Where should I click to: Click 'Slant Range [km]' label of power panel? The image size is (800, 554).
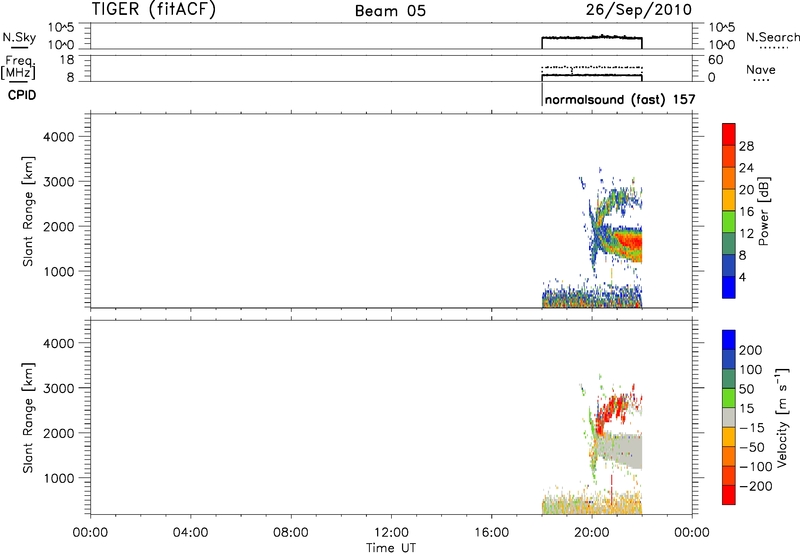tap(29, 211)
